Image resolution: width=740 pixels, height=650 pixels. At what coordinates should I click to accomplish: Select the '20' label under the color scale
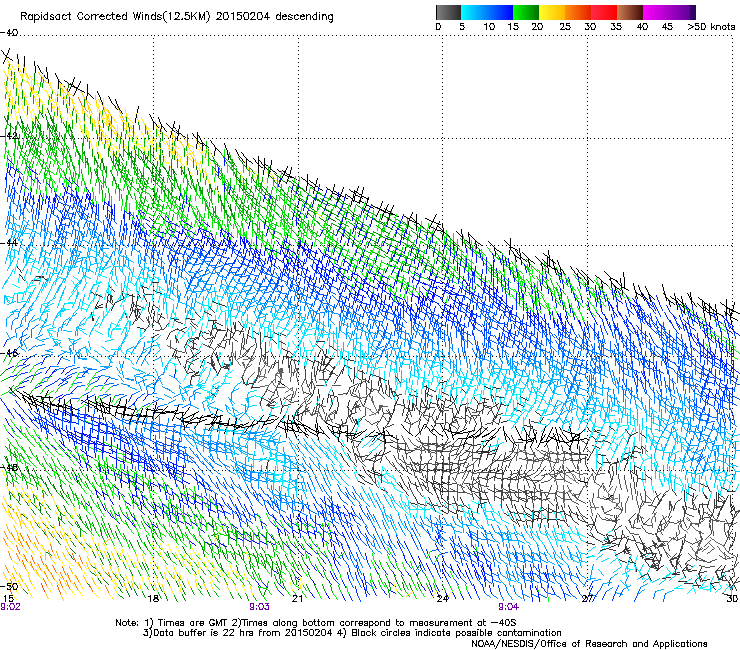537,27
